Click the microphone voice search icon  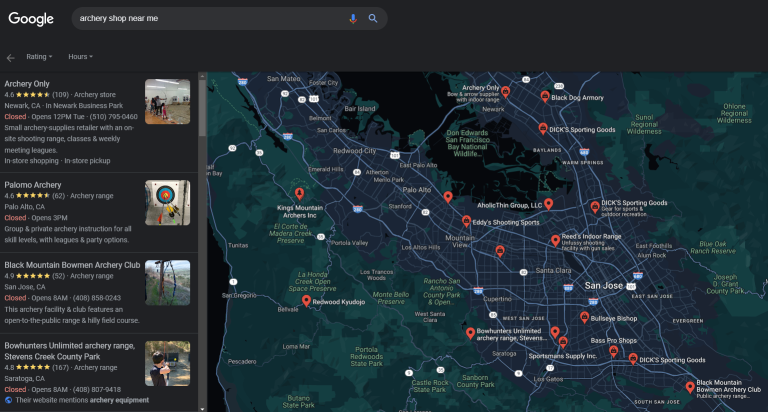353,19
